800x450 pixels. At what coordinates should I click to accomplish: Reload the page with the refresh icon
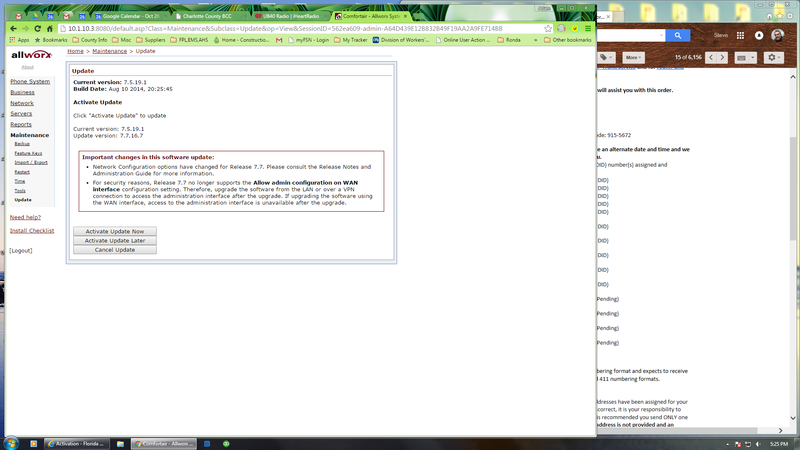(39, 28)
